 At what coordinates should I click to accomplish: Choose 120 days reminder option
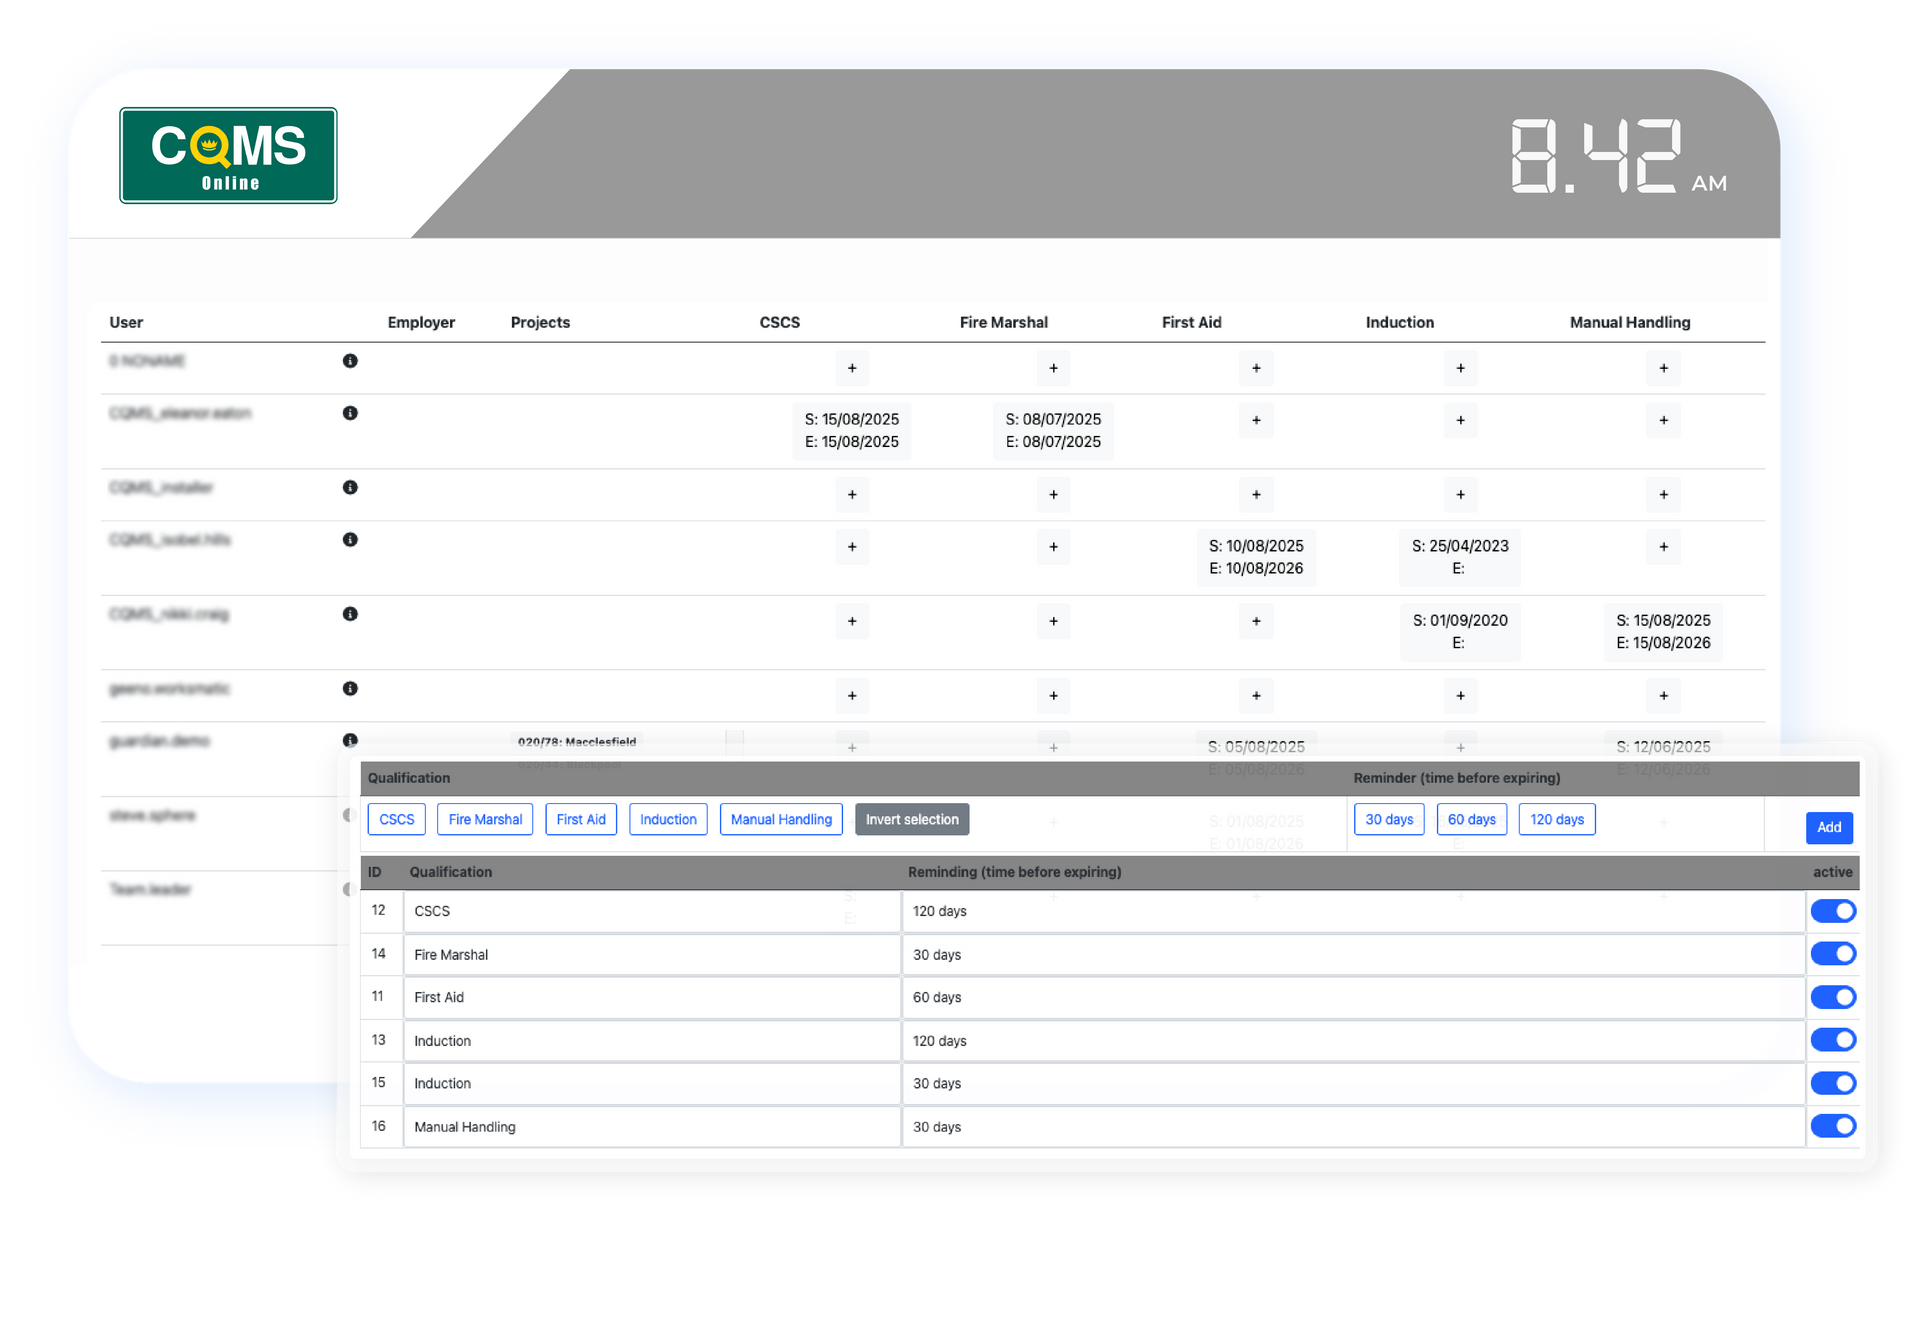click(x=1556, y=819)
